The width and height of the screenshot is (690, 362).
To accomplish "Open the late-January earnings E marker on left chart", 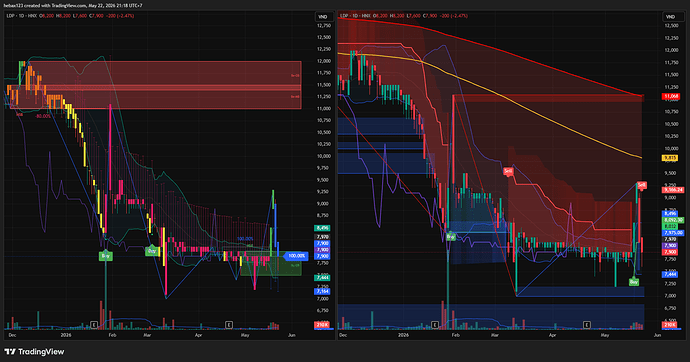I will coord(94,325).
